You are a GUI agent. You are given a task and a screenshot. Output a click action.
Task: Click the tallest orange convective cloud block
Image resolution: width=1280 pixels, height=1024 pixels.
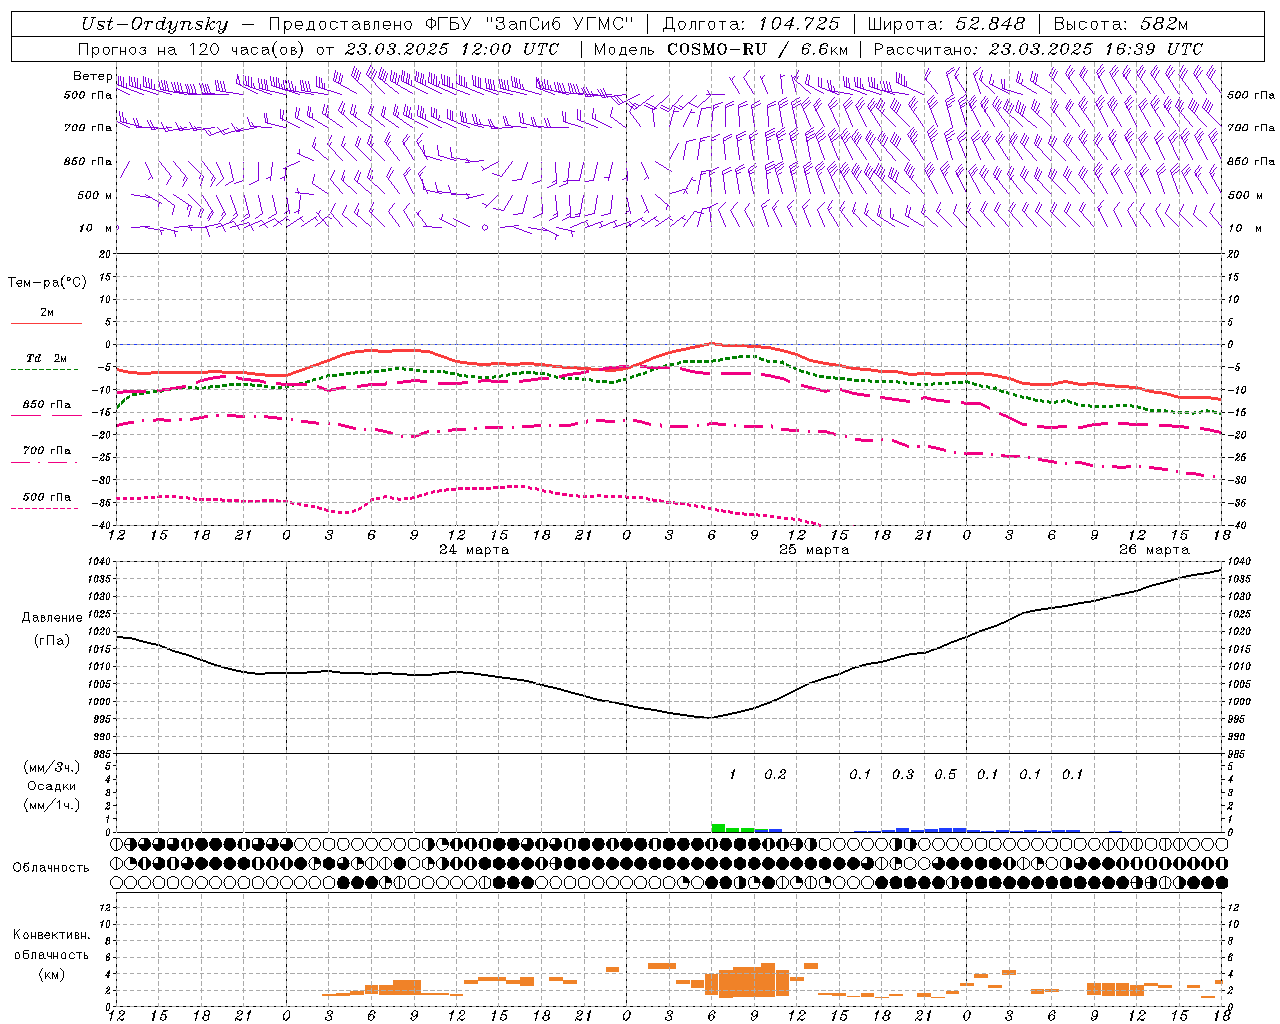[x=768, y=980]
